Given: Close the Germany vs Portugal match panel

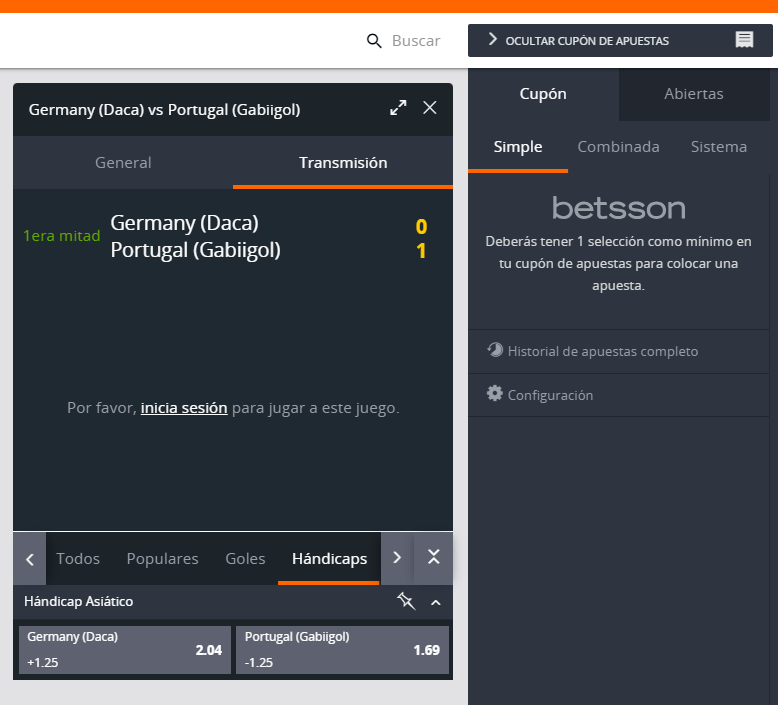Looking at the screenshot, I should pos(430,108).
